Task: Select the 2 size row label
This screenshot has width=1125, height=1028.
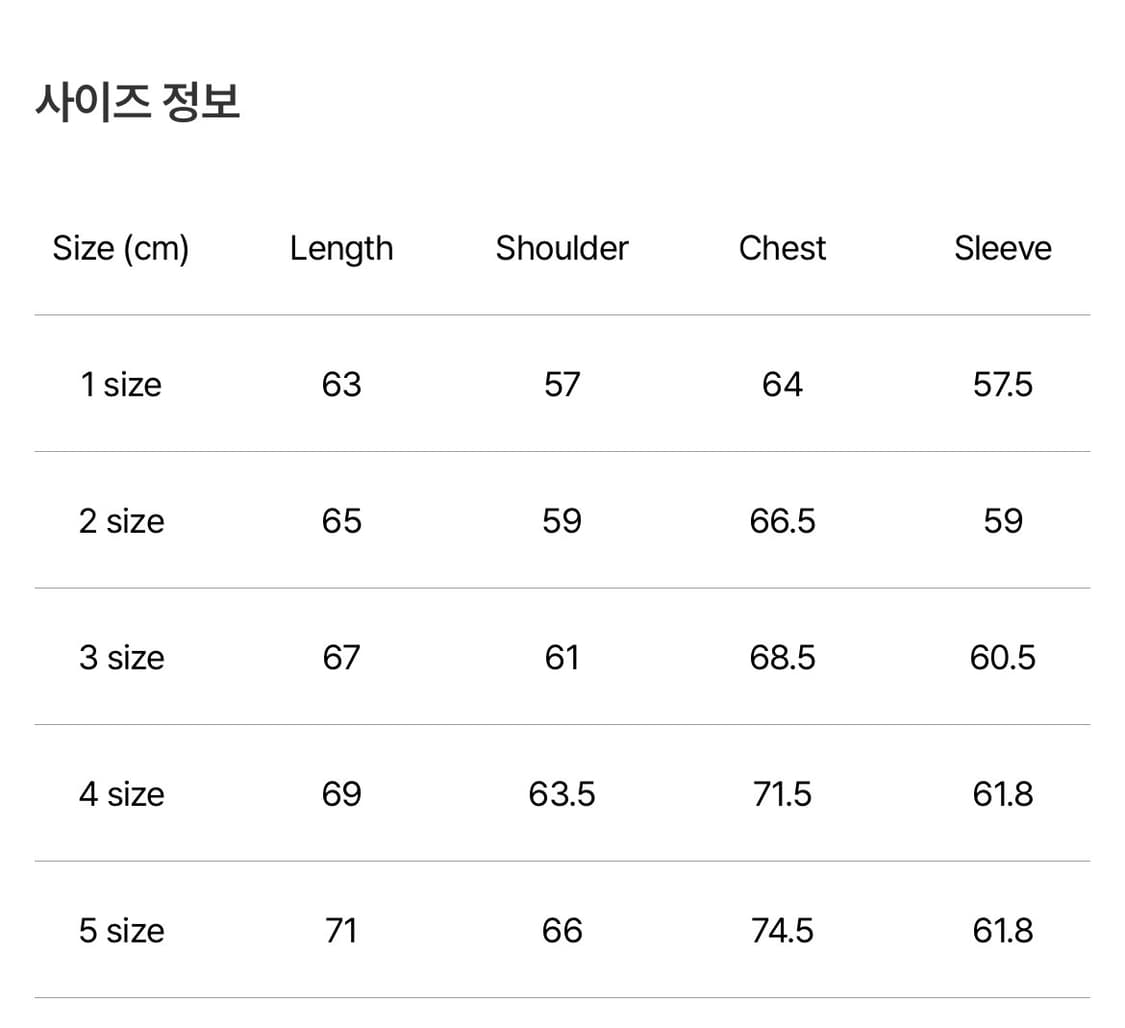Action: (121, 521)
